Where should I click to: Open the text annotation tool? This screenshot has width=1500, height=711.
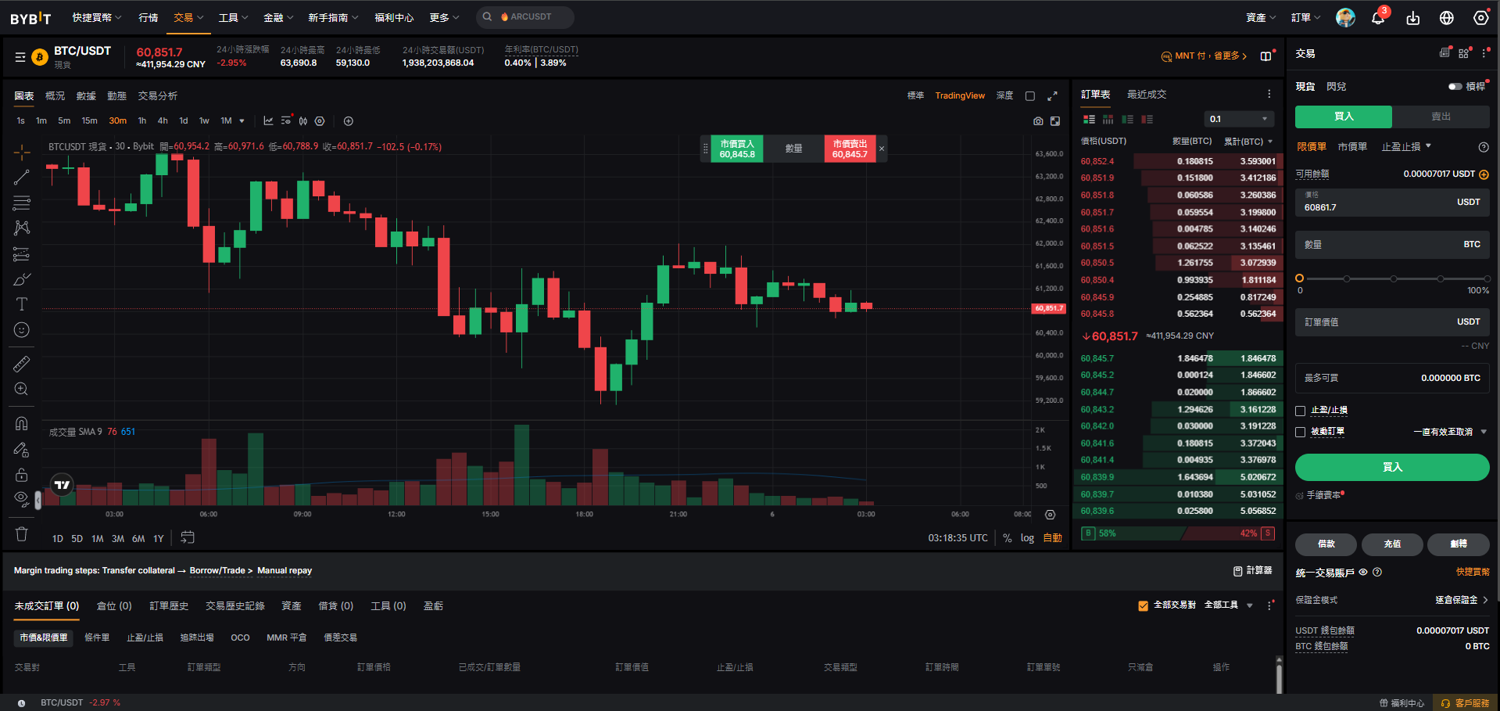(21, 304)
